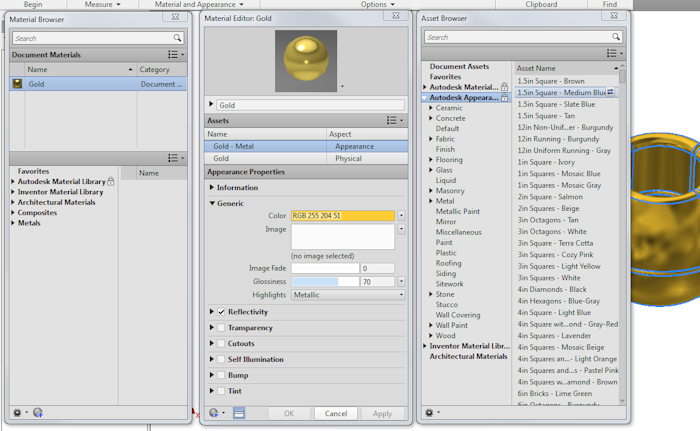
Task: Open the Glossiness options dropdown arrow
Action: (401, 281)
